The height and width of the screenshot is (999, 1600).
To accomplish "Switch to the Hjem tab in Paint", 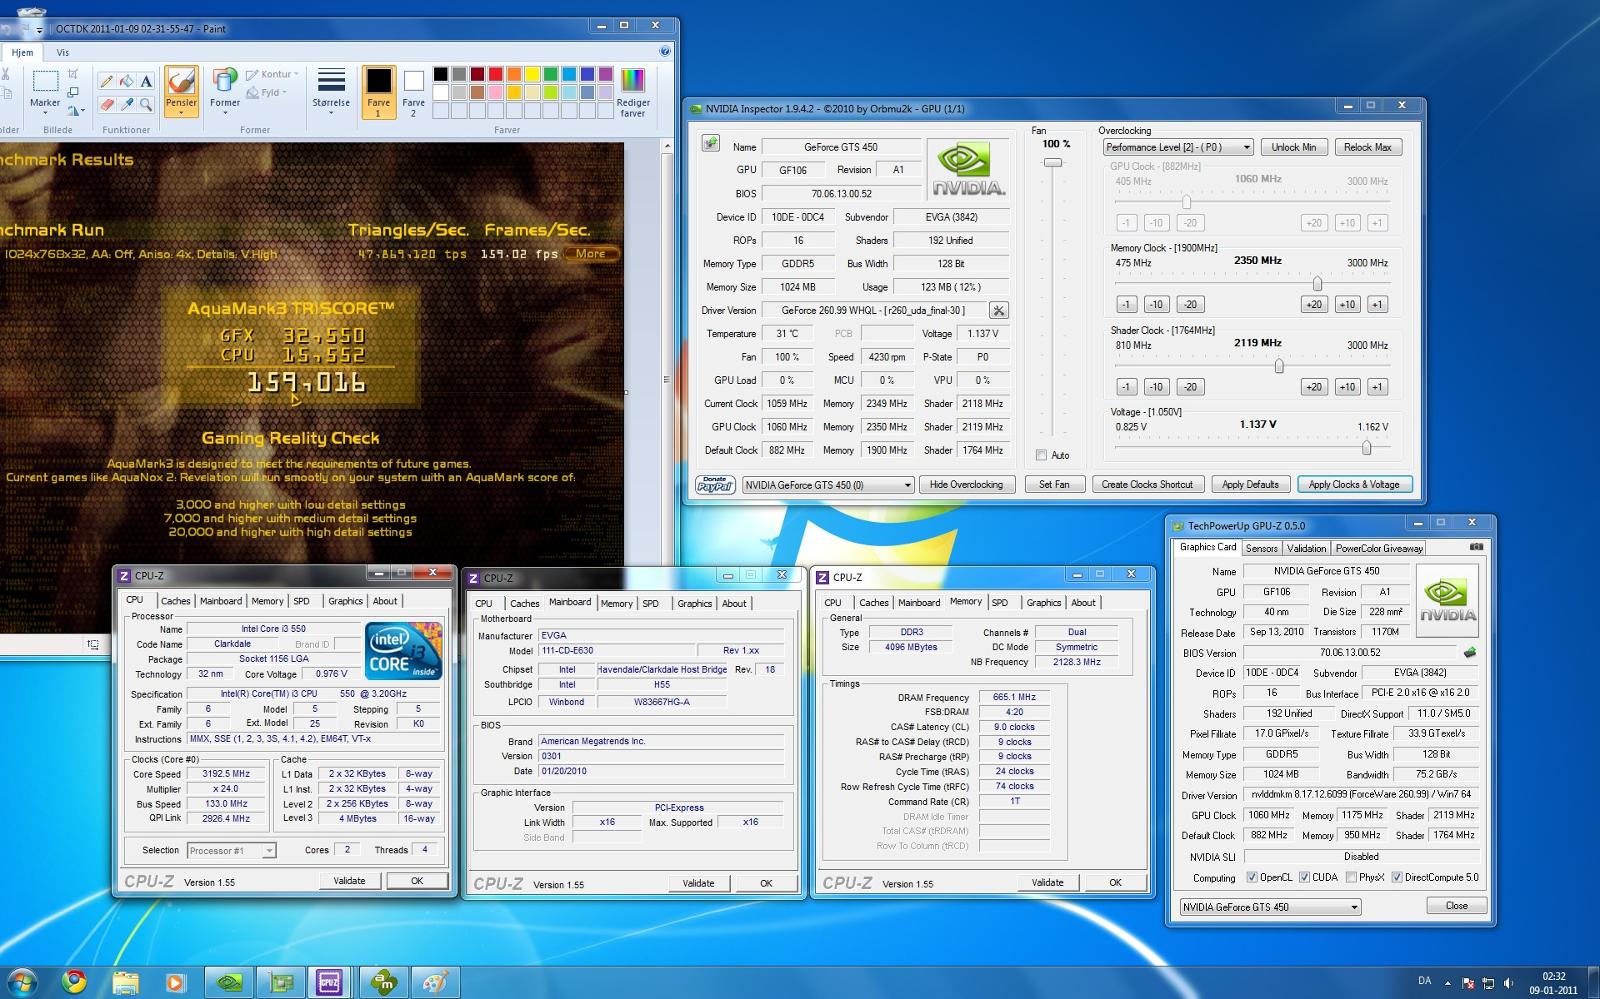I will 22,52.
